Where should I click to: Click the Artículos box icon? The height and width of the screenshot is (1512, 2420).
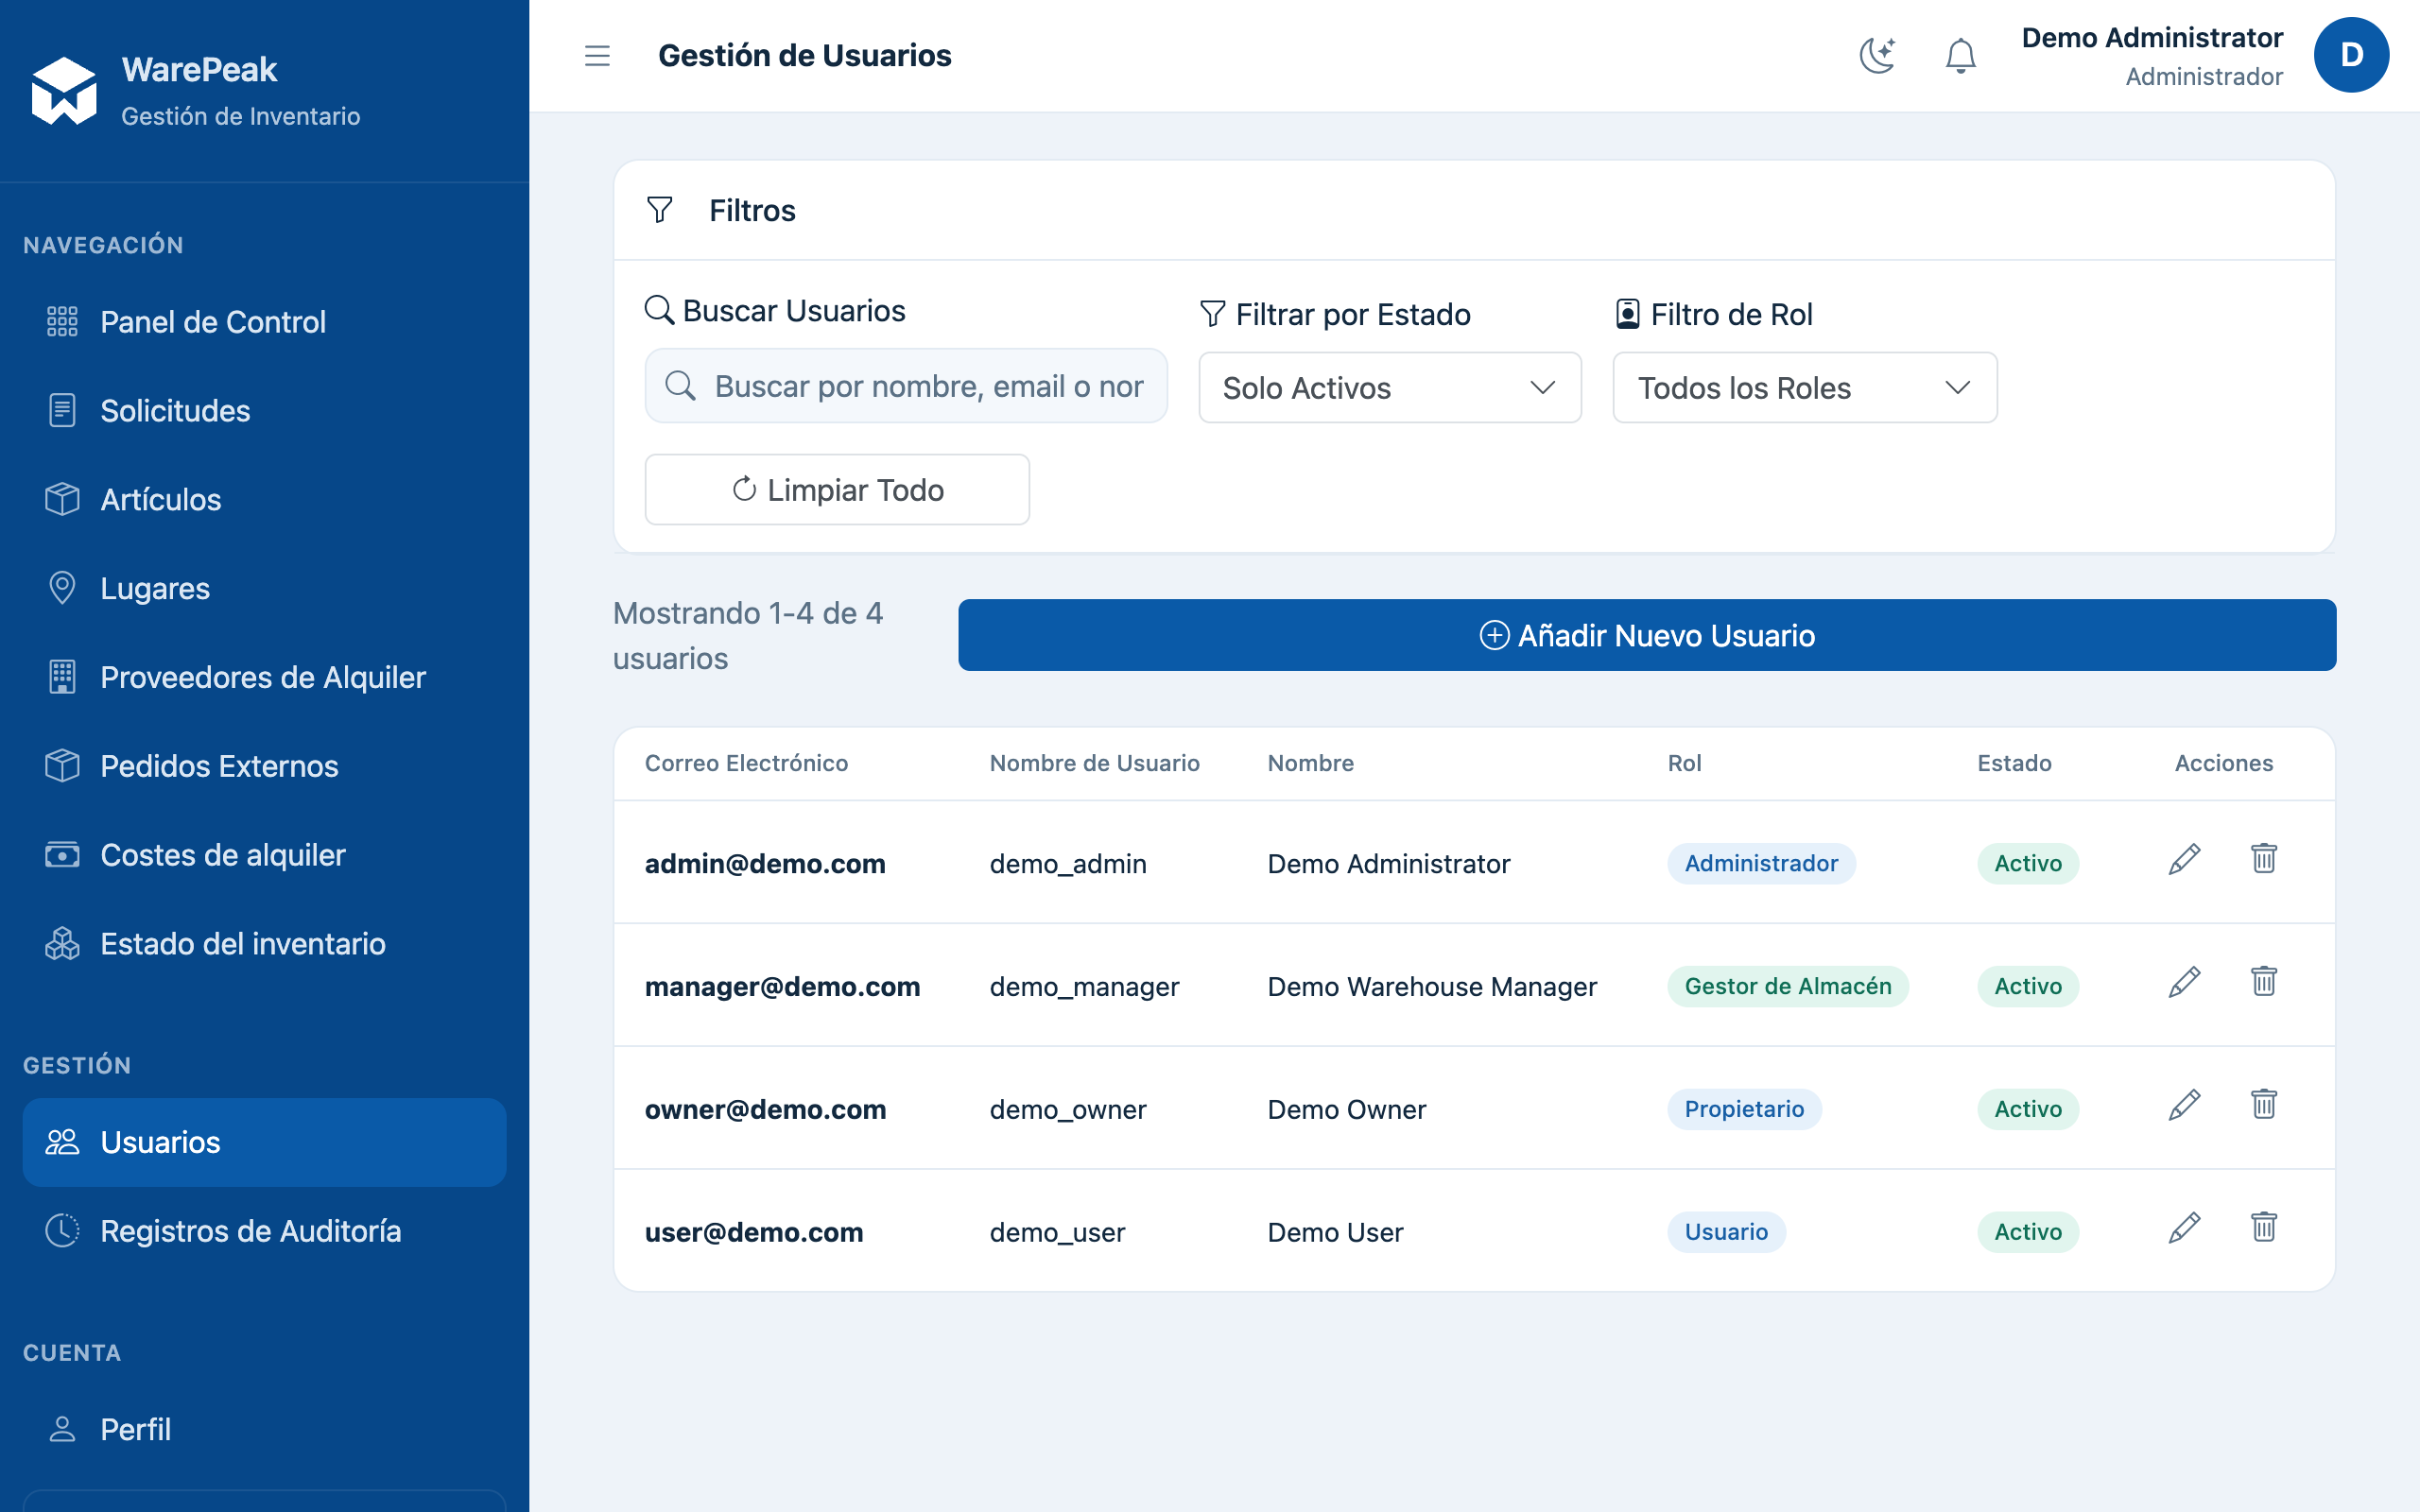coord(62,499)
